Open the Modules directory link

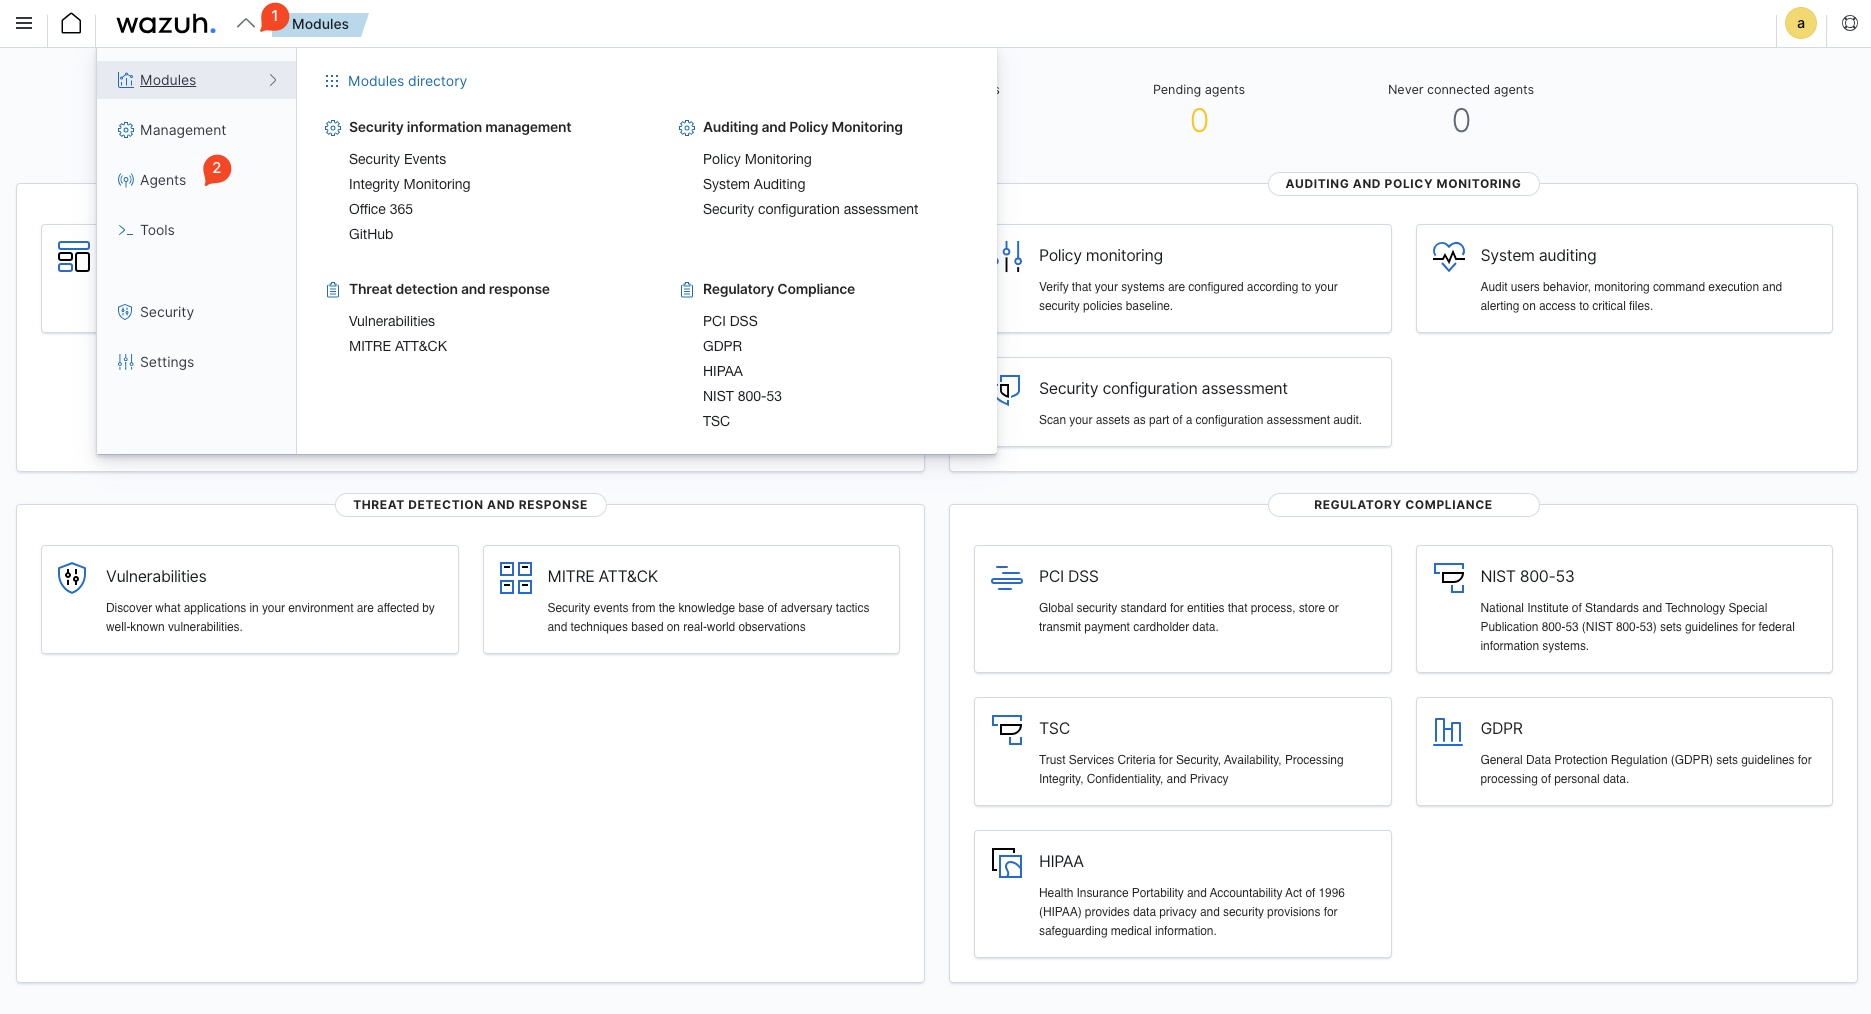point(407,81)
